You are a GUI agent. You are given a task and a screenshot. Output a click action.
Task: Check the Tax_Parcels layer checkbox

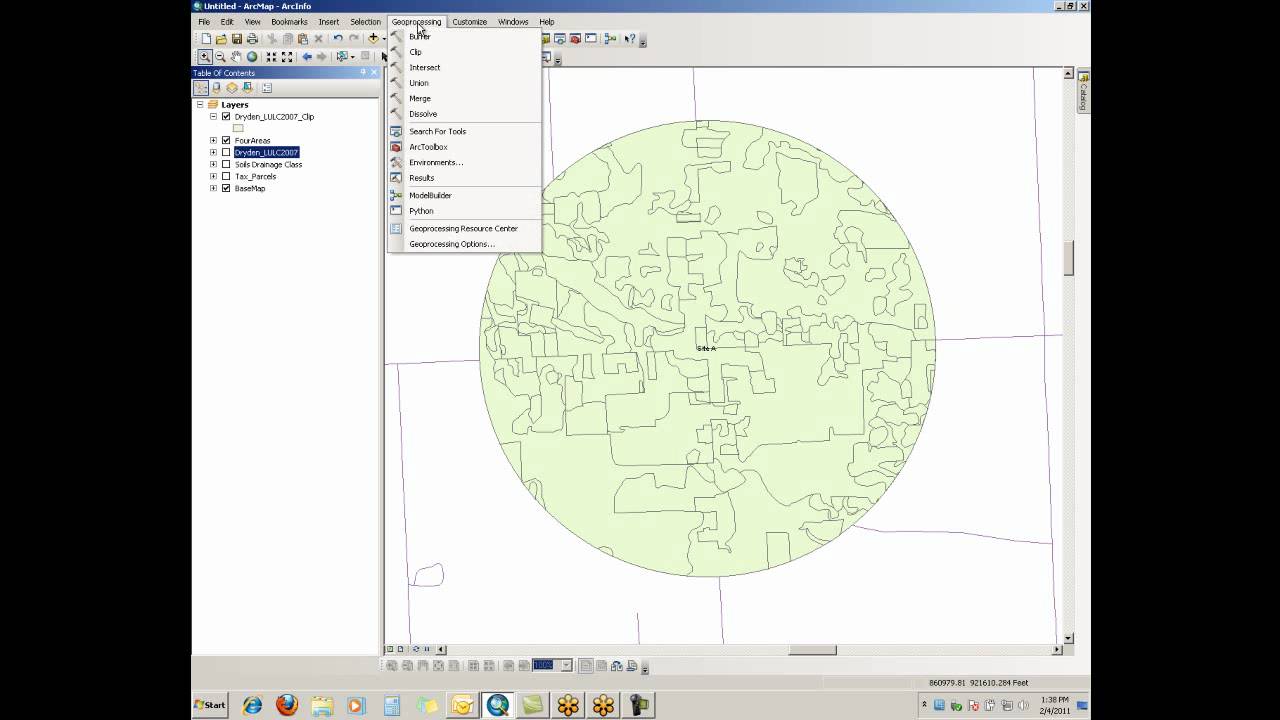click(x=226, y=176)
